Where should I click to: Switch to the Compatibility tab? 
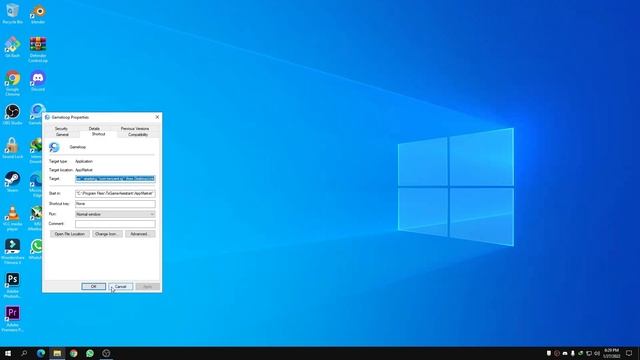138,134
